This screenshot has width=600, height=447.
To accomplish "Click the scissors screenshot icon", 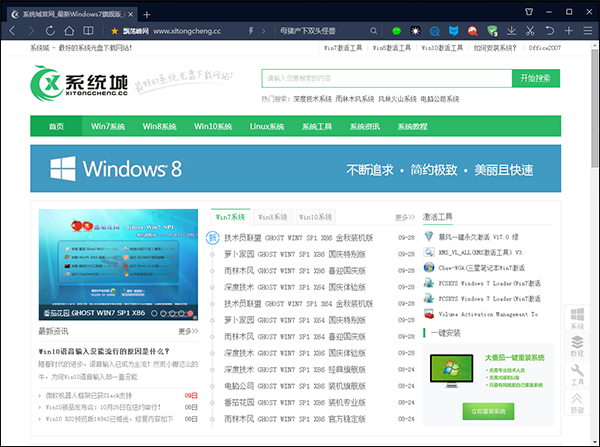I will 530,31.
